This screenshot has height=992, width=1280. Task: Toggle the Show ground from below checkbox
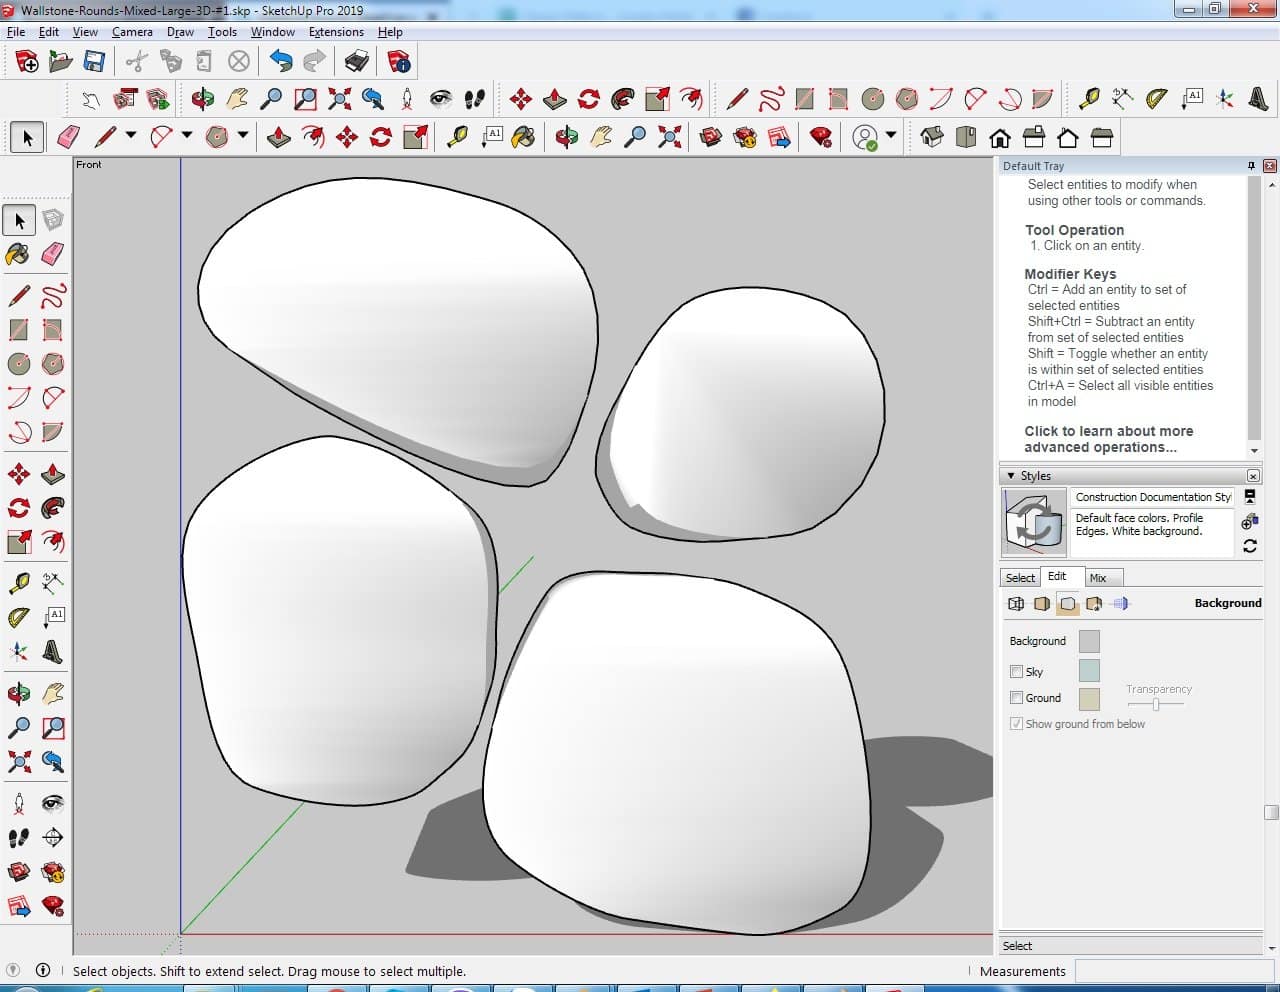(x=1016, y=724)
